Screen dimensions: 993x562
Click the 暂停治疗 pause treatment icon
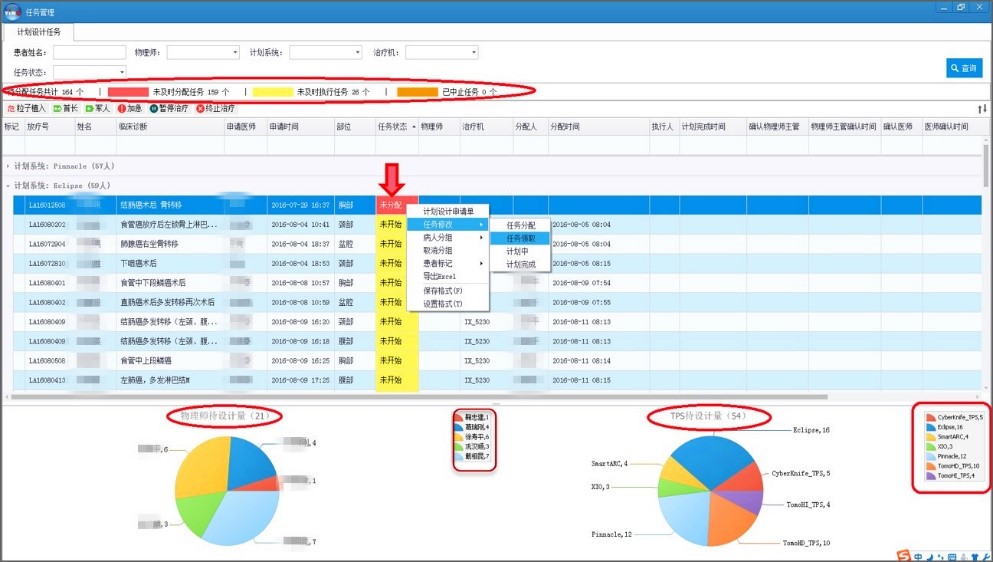154,108
